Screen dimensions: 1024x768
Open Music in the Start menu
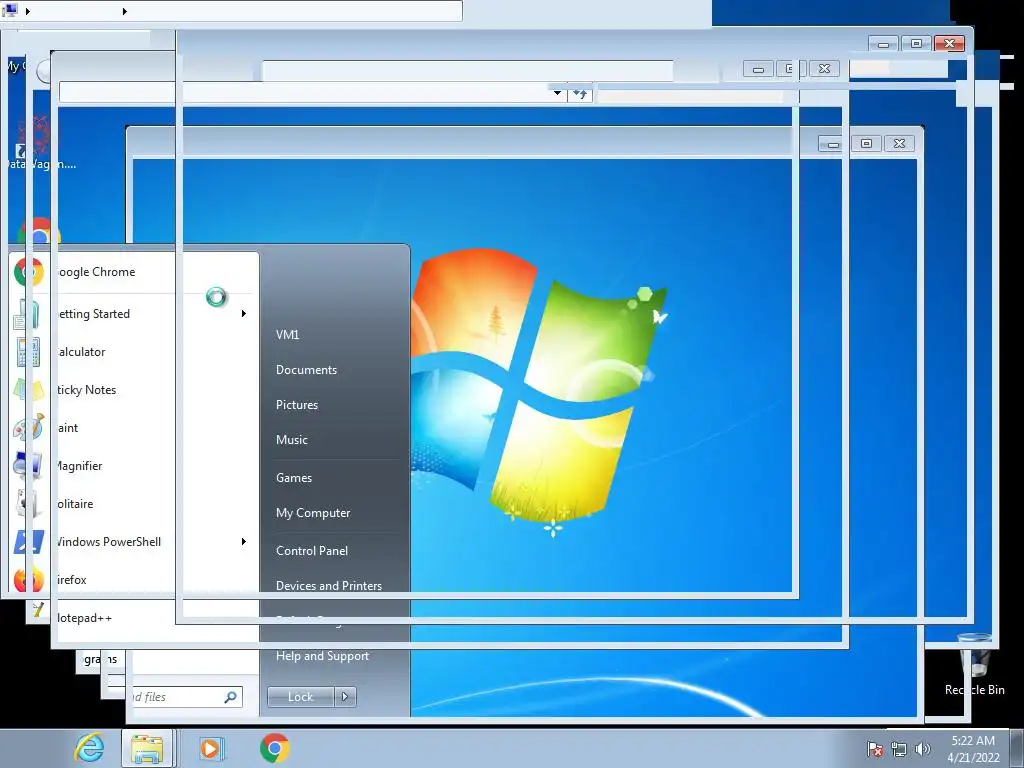pyautogui.click(x=291, y=440)
